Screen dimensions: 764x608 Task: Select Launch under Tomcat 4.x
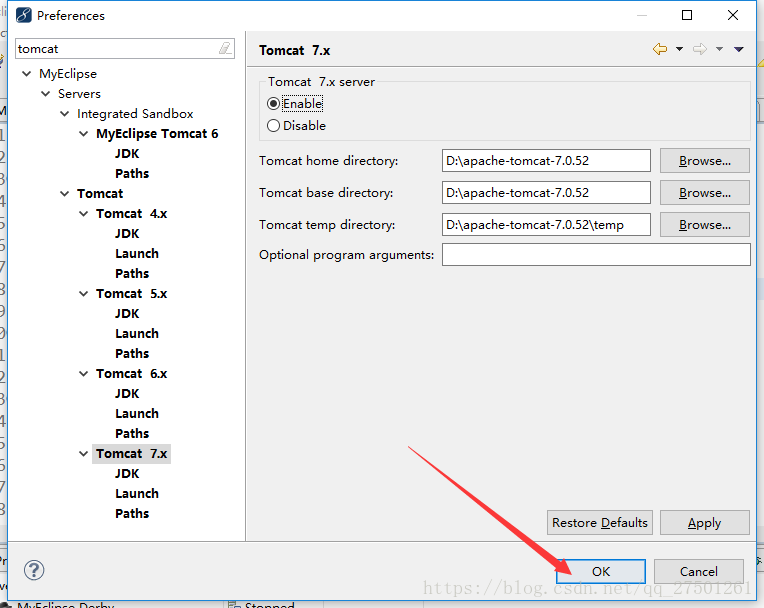pyautogui.click(x=137, y=253)
